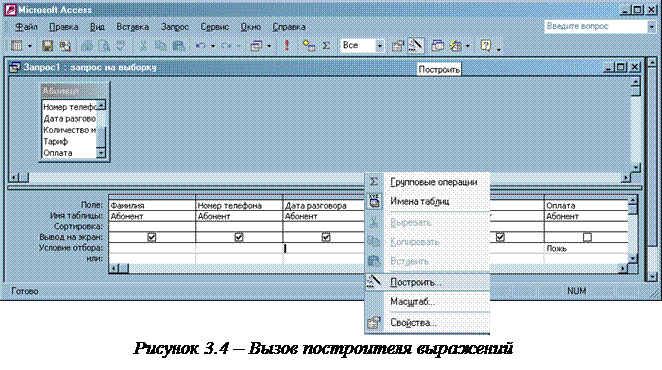The width and height of the screenshot is (662, 370).
Task: Click down arrow of design grid vertical scrollbar
Action: click(x=632, y=258)
